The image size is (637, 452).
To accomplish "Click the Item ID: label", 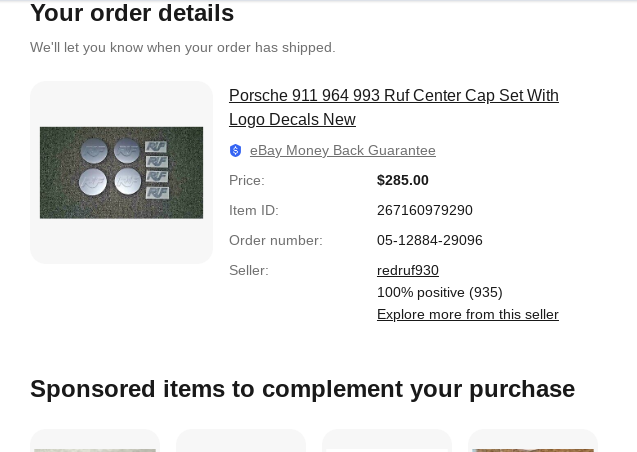I will [253, 210].
